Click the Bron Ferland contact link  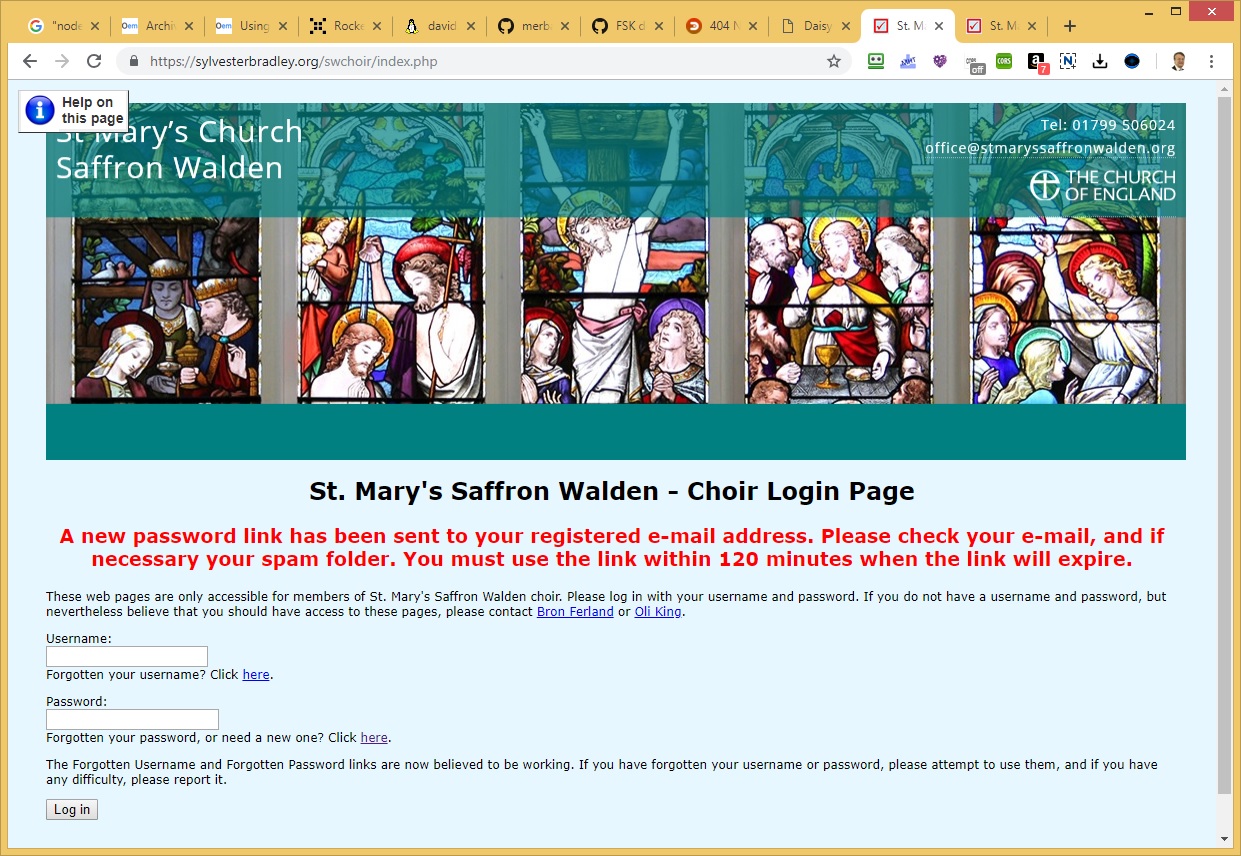575,612
